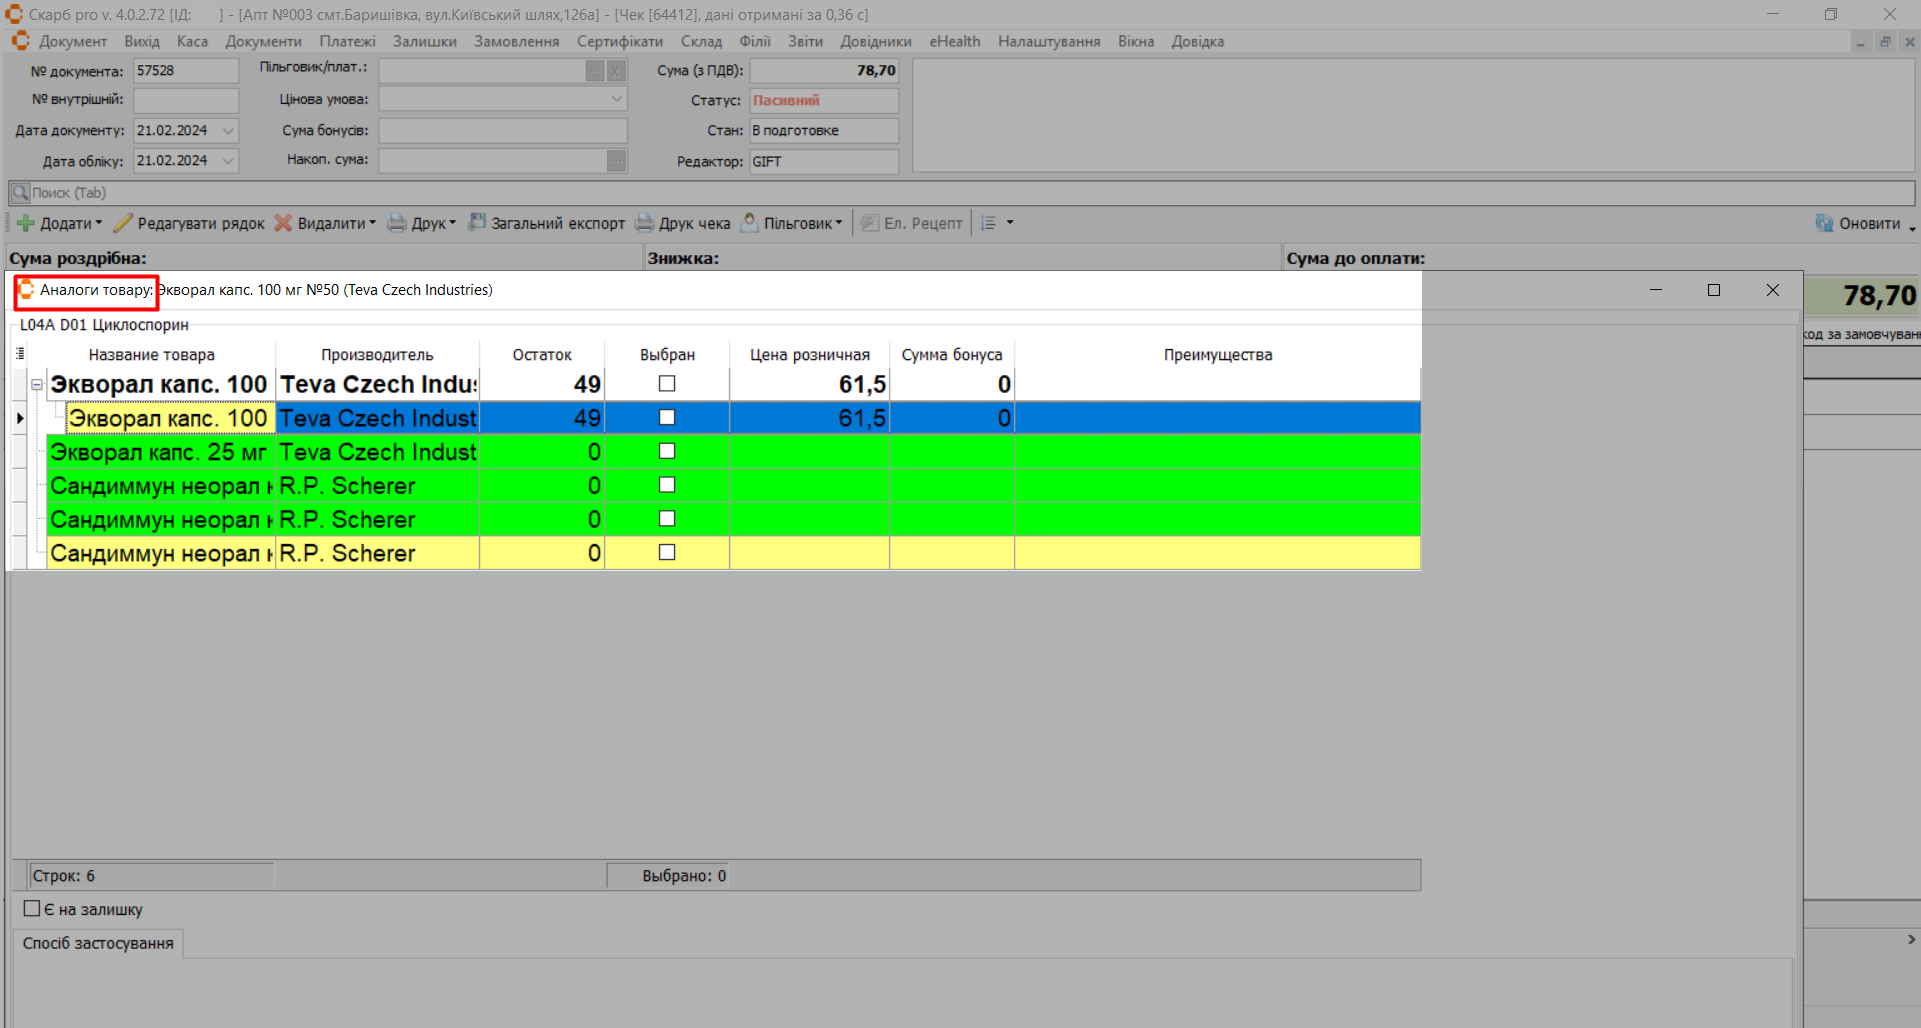Click the red X Видалити icon
The height and width of the screenshot is (1028, 1921).
point(284,223)
